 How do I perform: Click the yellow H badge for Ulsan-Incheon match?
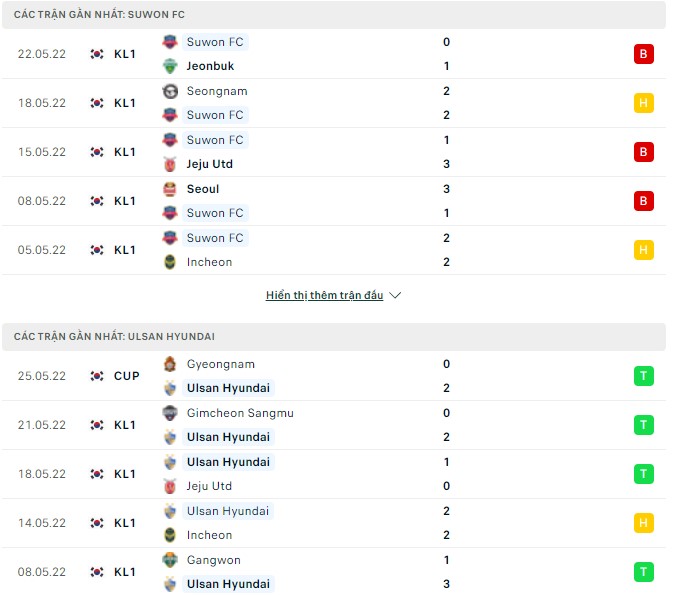(643, 523)
